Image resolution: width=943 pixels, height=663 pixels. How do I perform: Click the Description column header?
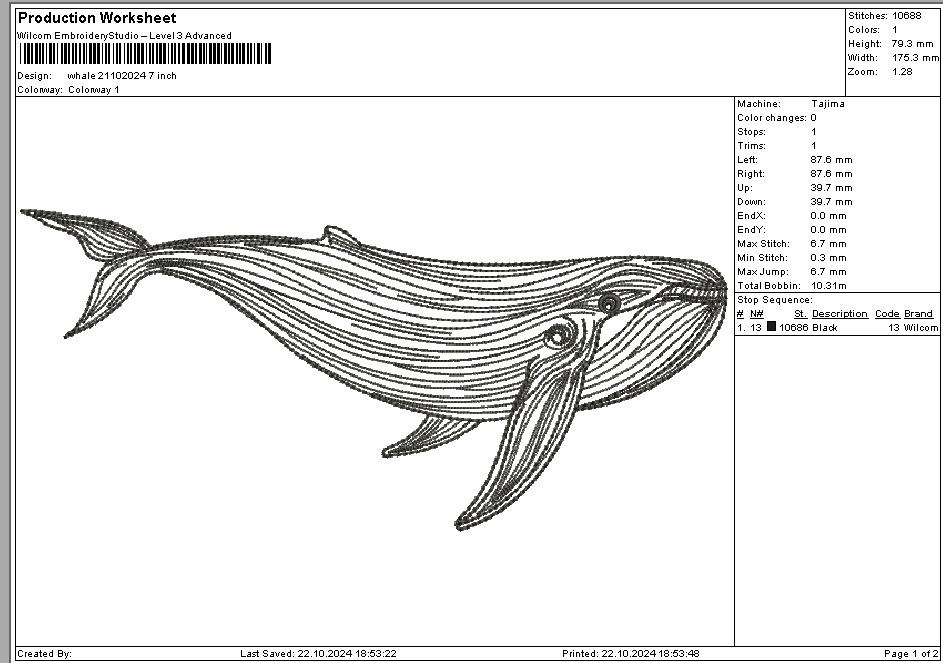(x=840, y=313)
